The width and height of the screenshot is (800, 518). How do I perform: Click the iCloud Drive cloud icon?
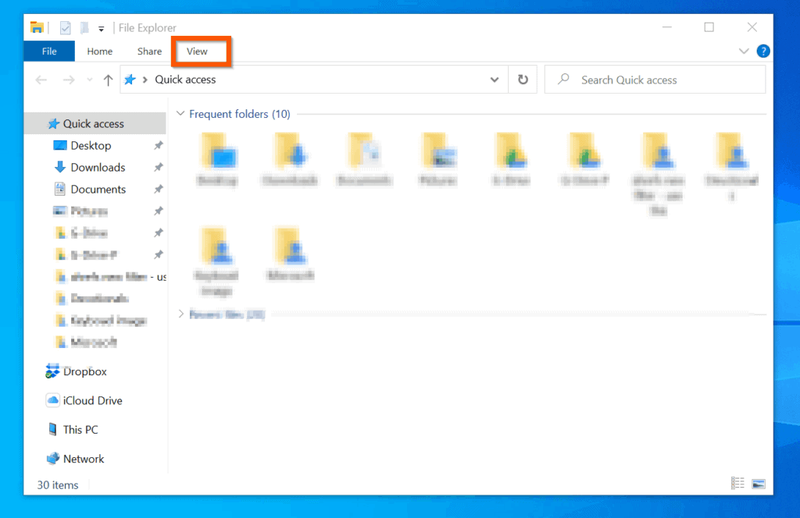point(53,400)
